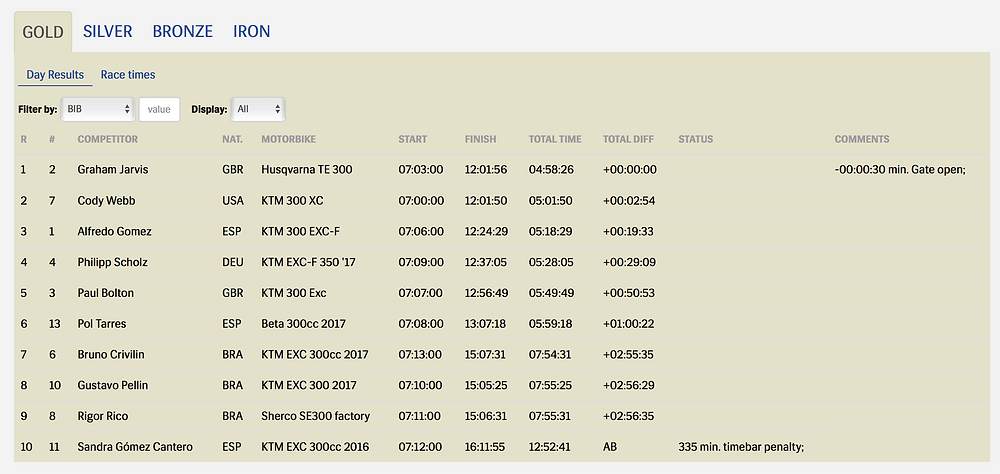Viewport: 1000px width, 474px height.
Task: Select competitor Gustavo Pellin
Action: pyautogui.click(x=113, y=385)
